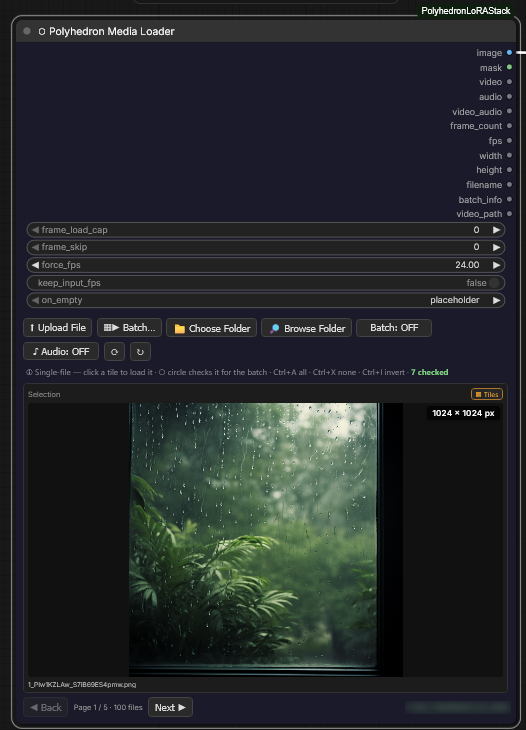The image size is (526, 730).
Task: Switch to Tiles view
Action: point(487,394)
